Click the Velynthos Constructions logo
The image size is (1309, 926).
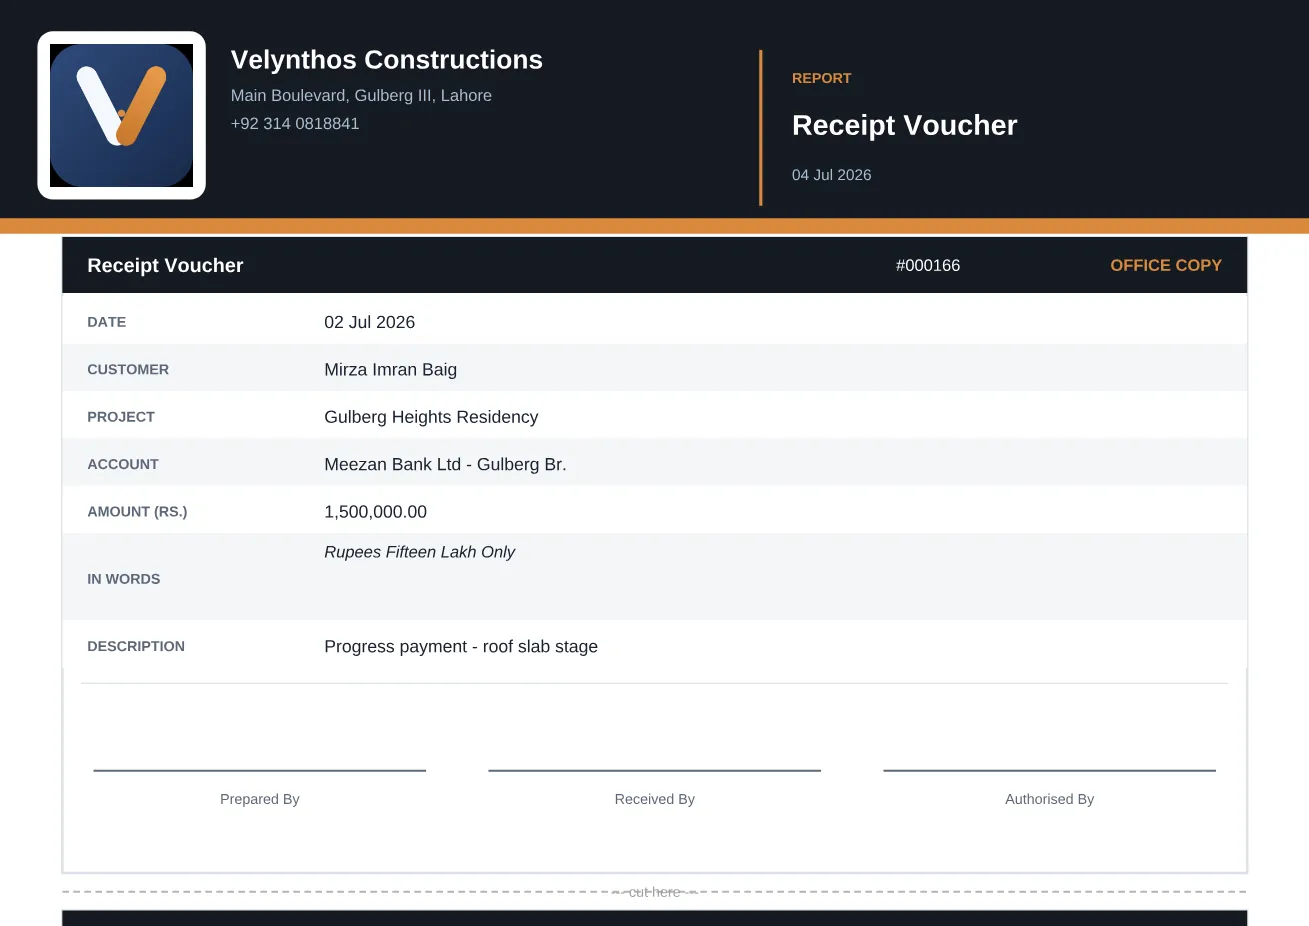pos(121,115)
